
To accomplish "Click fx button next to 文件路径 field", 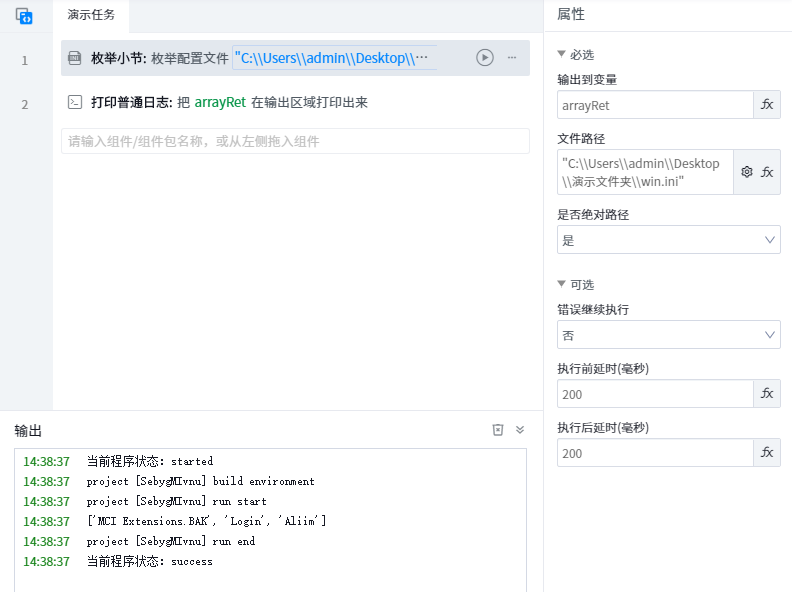I will 767,172.
